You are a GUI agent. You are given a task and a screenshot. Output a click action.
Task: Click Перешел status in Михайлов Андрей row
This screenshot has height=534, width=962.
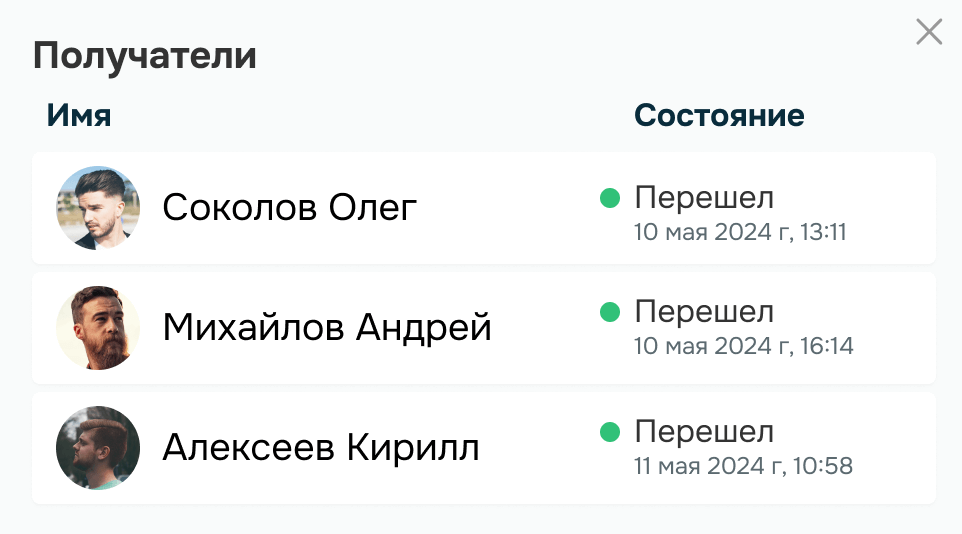[x=704, y=312]
